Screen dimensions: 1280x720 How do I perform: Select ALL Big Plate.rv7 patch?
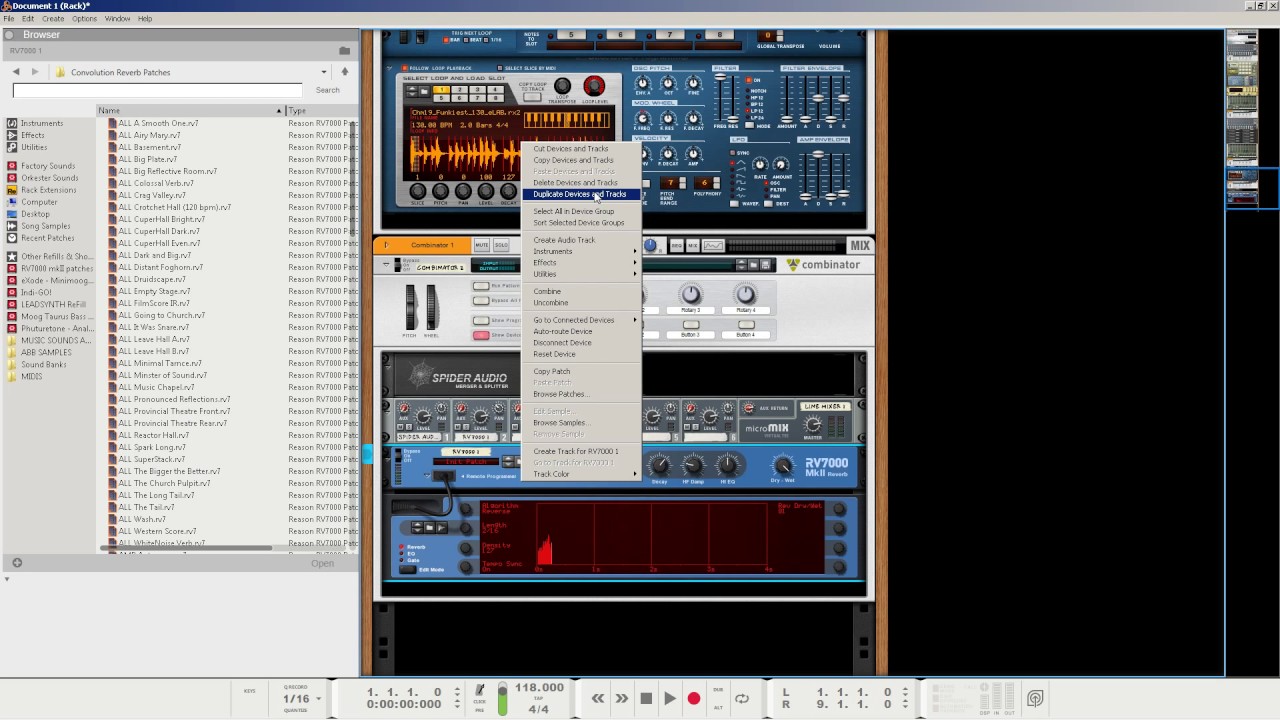[148, 159]
